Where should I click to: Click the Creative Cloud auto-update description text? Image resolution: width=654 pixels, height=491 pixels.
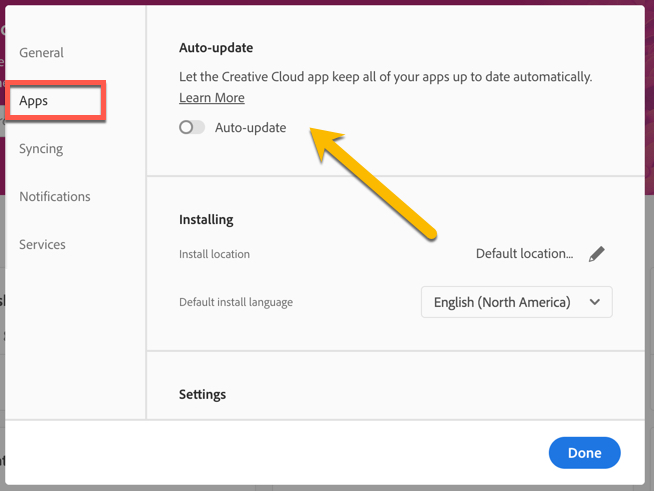(x=385, y=77)
